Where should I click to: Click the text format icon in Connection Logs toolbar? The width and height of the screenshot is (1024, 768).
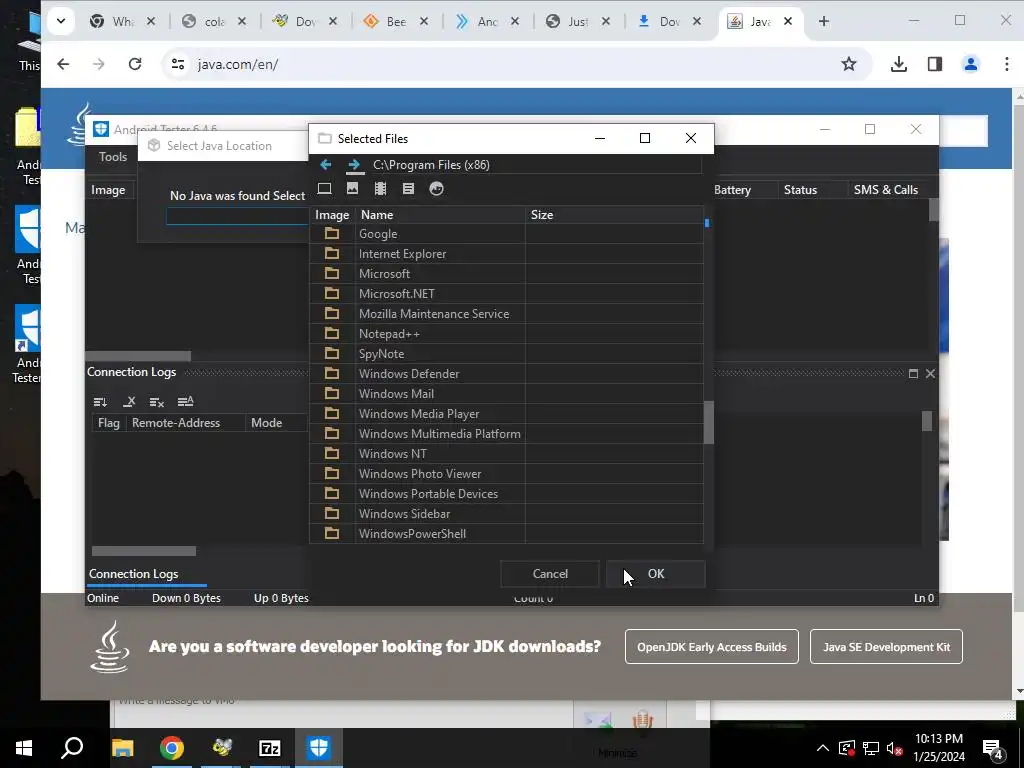185,402
